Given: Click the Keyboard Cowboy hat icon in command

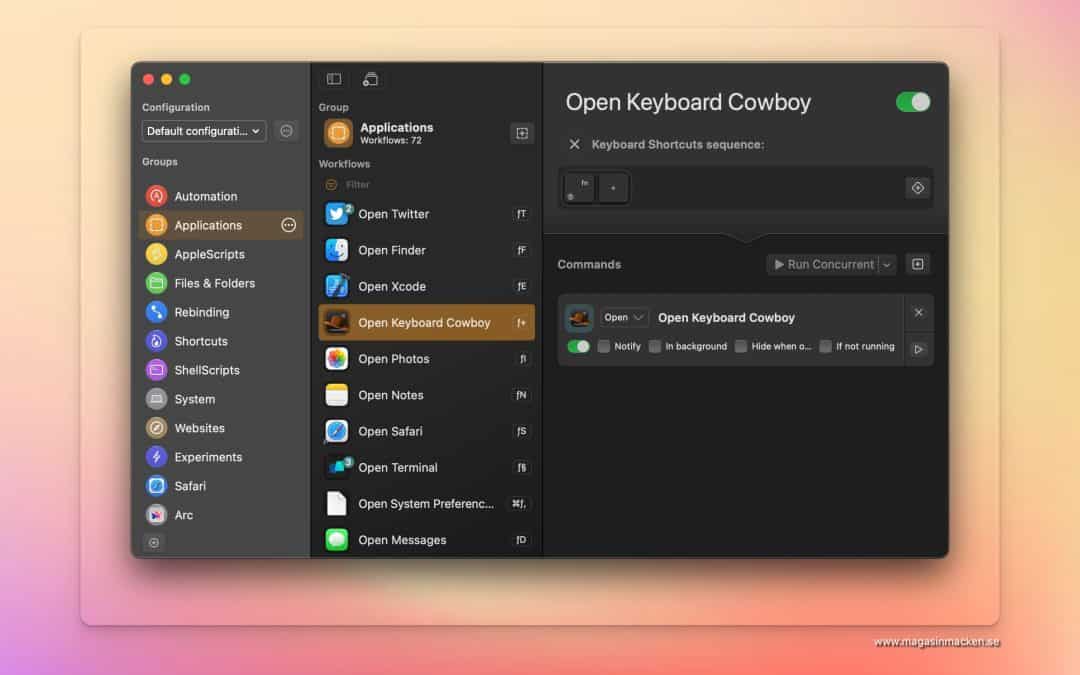Looking at the screenshot, I should point(579,318).
